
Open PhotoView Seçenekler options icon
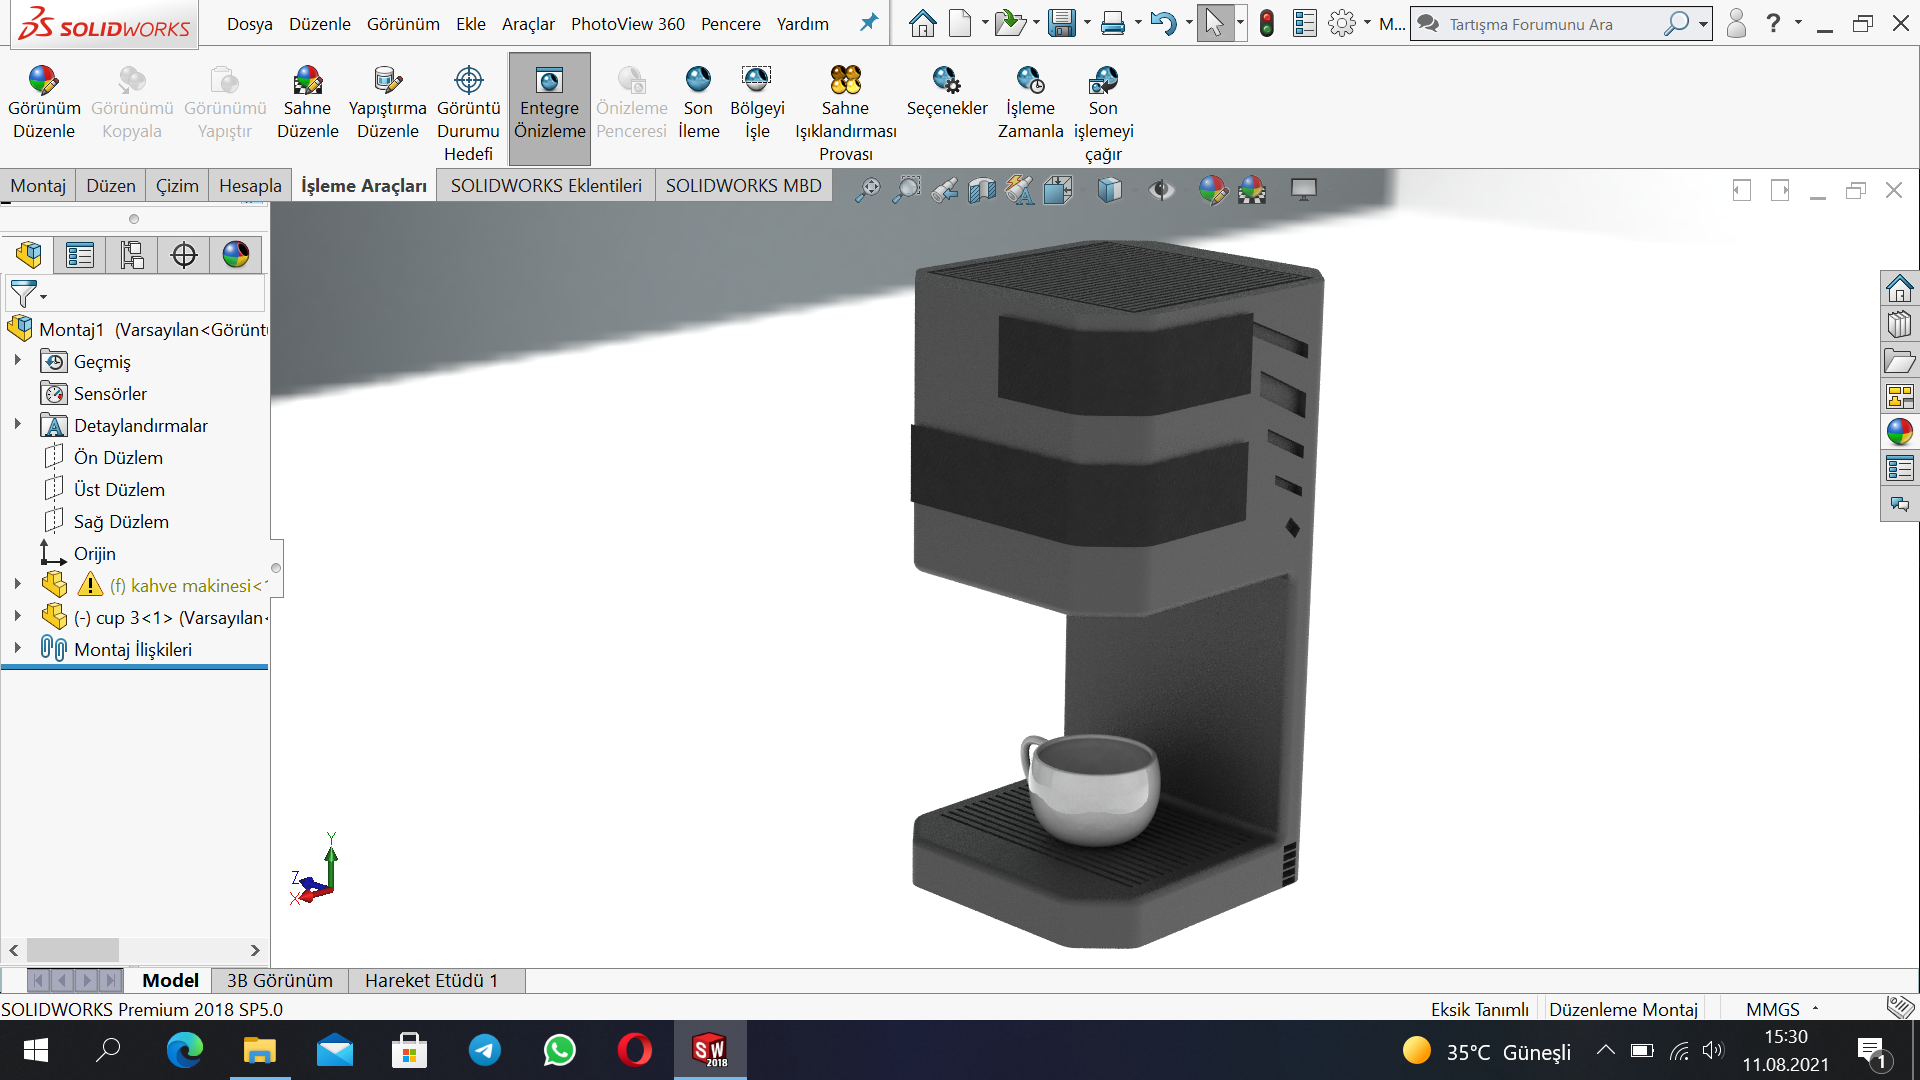[946, 80]
